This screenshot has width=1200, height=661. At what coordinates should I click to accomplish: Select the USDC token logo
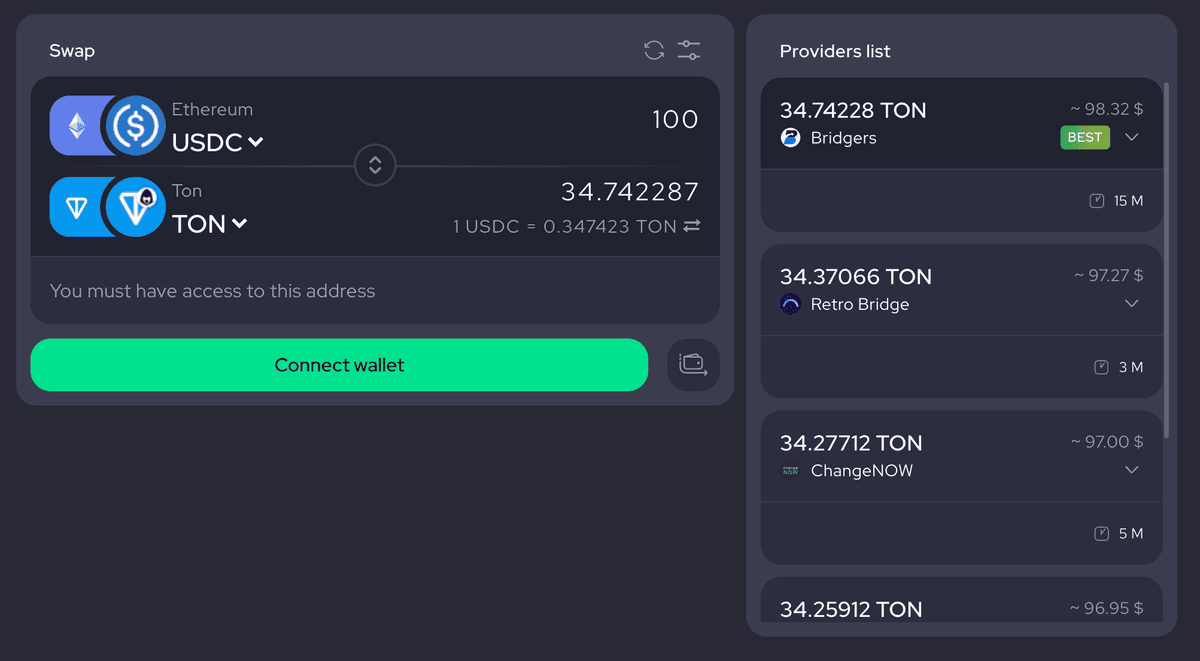coord(135,125)
